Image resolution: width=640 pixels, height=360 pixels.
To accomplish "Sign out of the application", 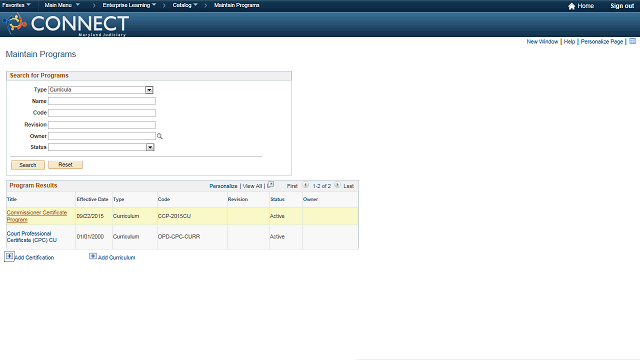I will click(x=622, y=6).
